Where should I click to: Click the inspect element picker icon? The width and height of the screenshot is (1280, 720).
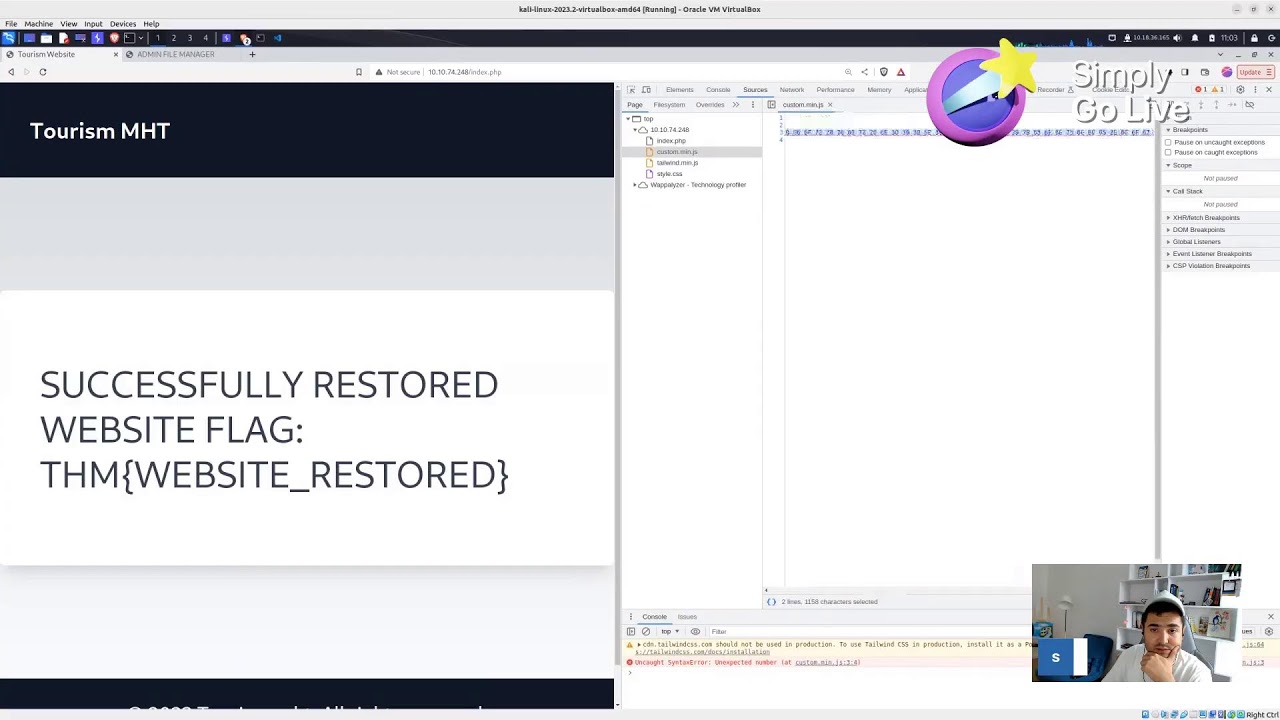(631, 90)
